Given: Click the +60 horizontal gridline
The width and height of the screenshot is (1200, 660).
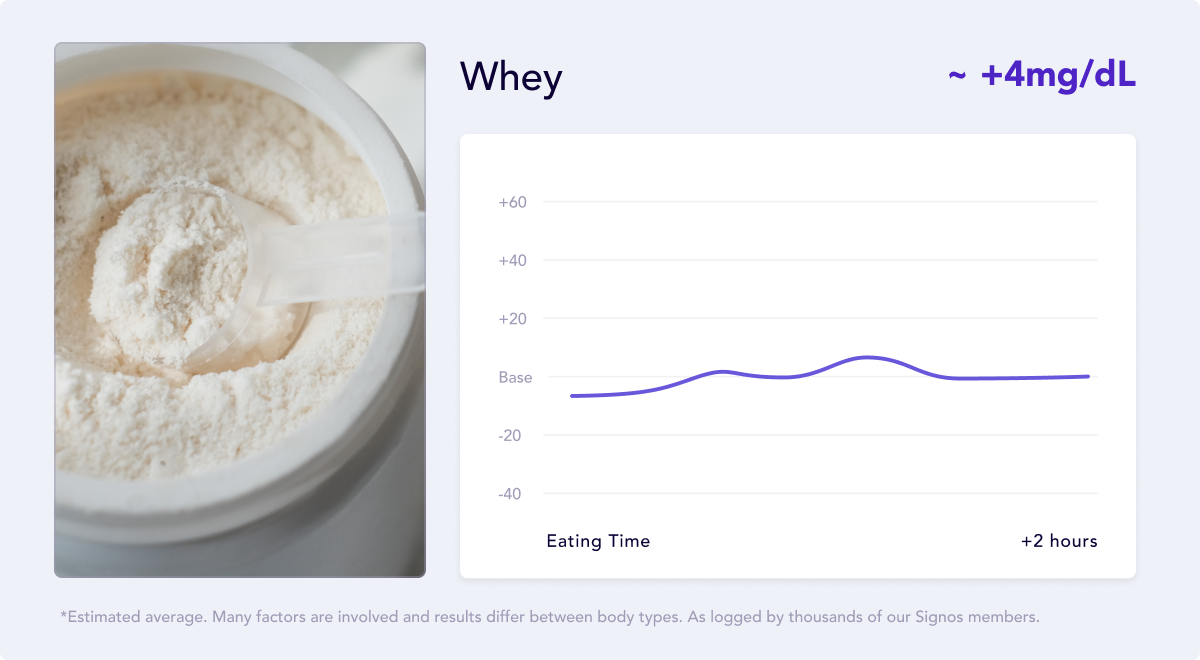Looking at the screenshot, I should pyautogui.click(x=820, y=202).
